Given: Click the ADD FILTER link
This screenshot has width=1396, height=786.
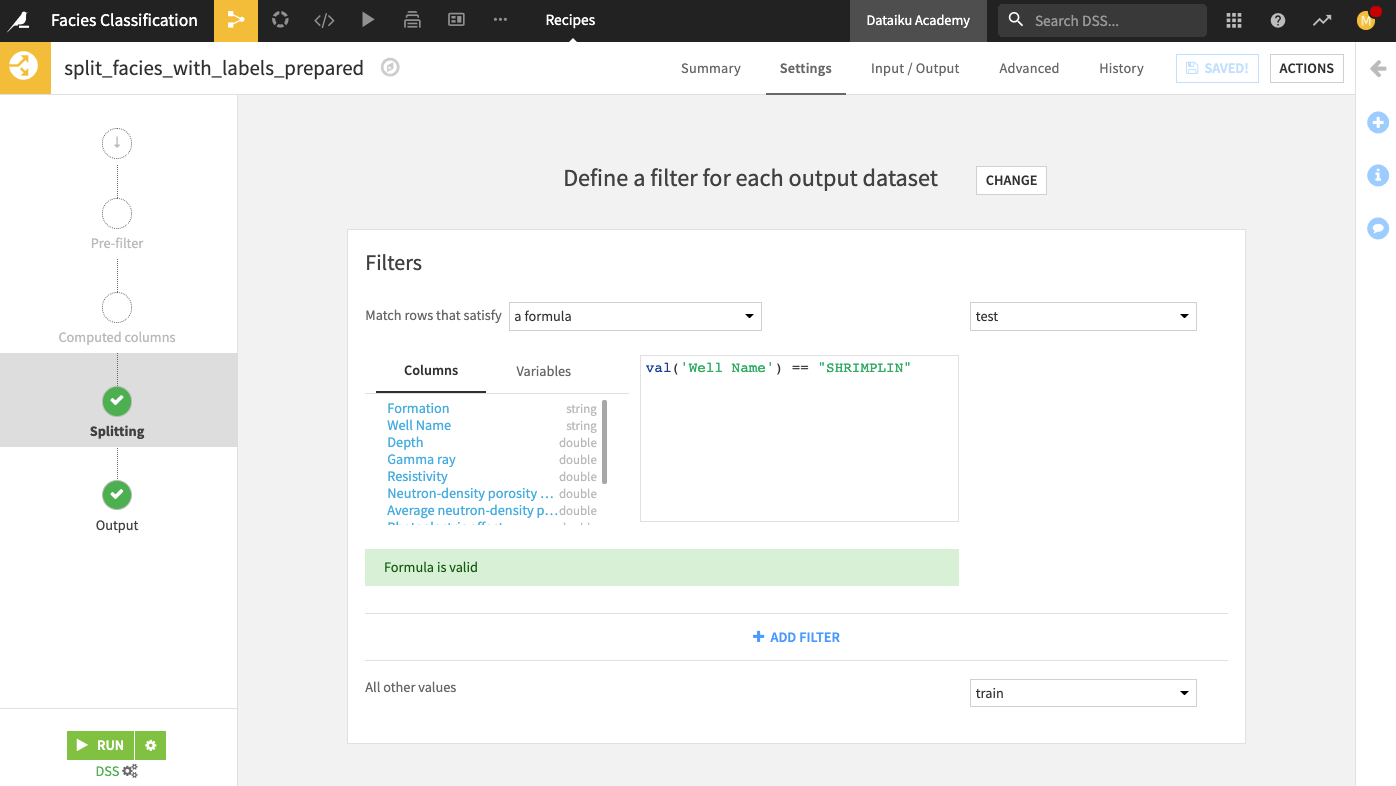Looking at the screenshot, I should click(x=796, y=637).
